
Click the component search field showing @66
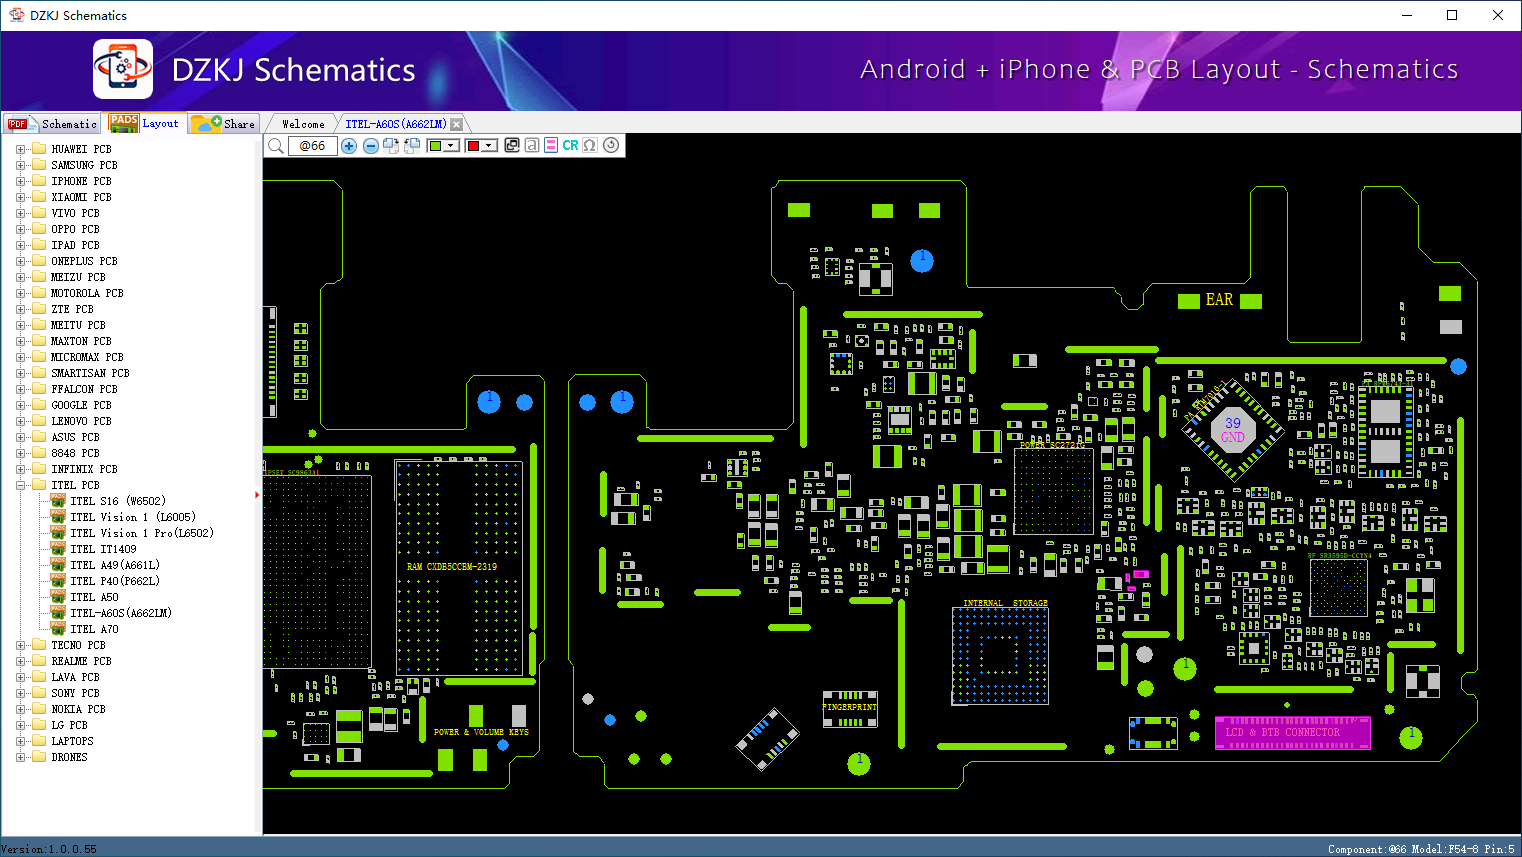pos(312,146)
